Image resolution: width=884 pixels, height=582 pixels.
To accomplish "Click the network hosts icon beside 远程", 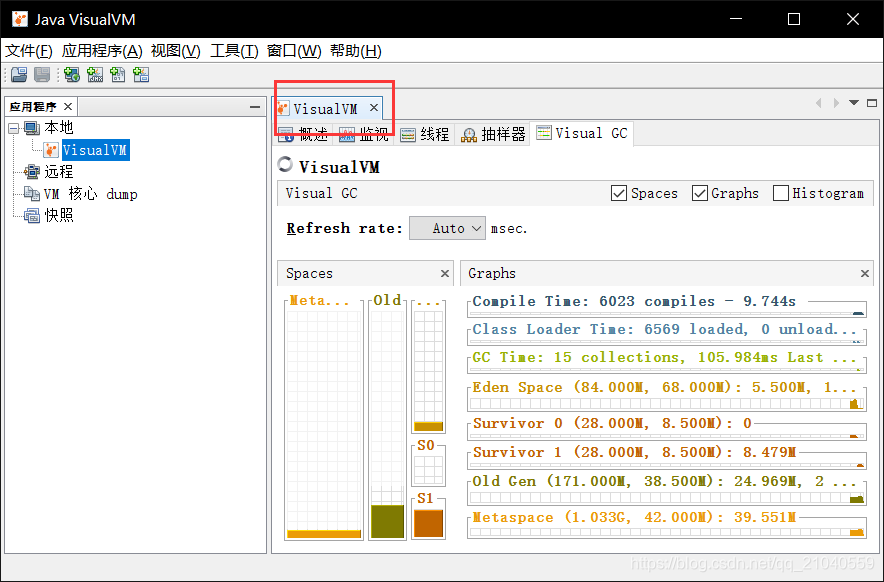I will (32, 171).
